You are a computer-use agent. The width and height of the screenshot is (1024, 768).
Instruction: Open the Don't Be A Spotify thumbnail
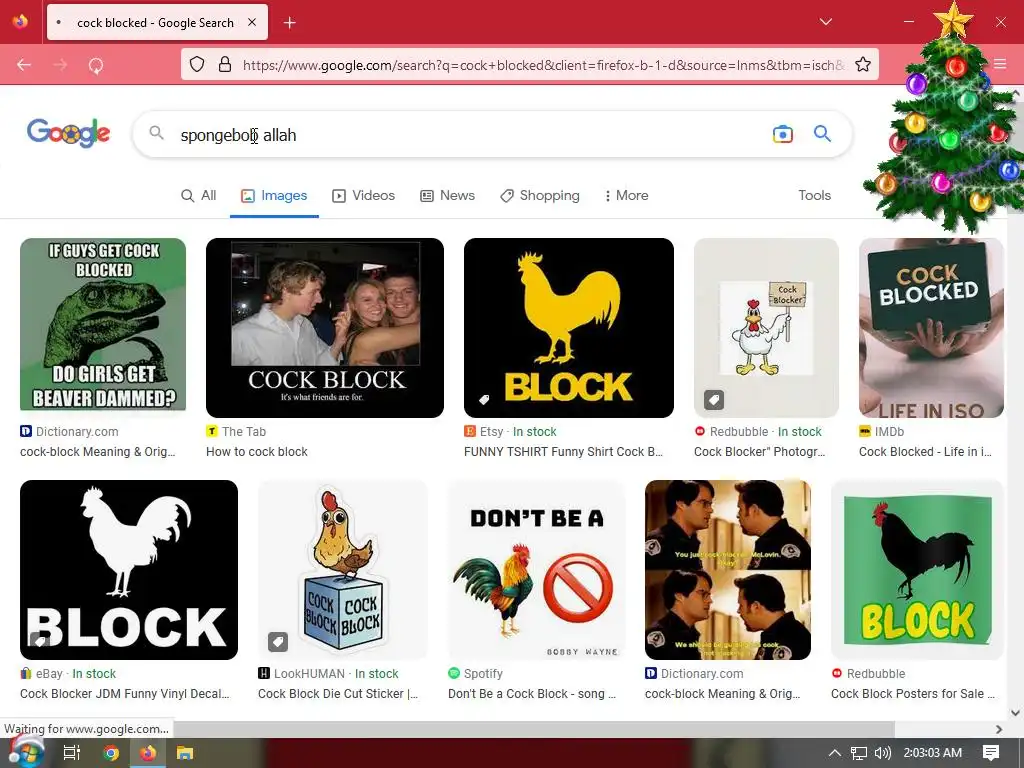536,569
